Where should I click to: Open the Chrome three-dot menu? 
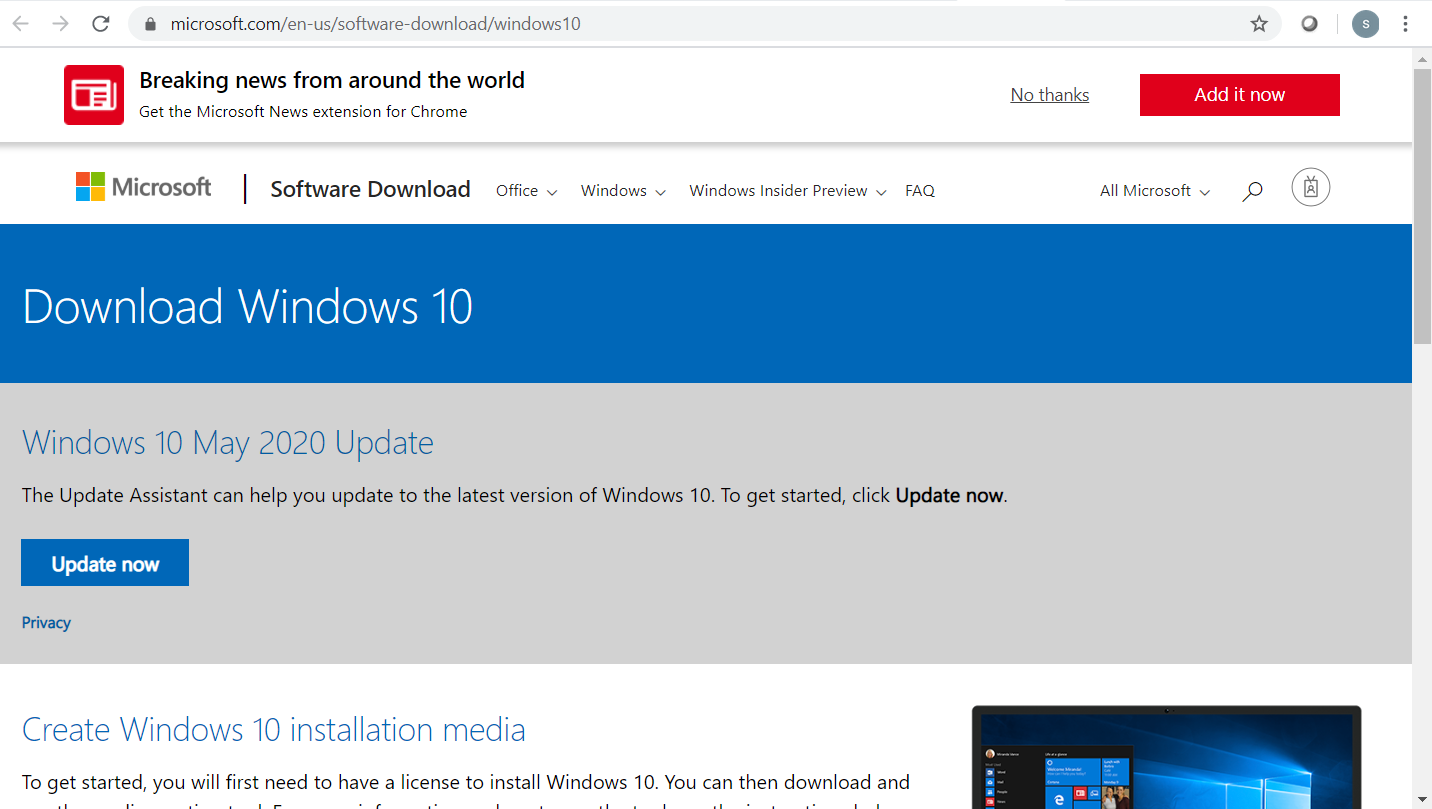pos(1405,24)
